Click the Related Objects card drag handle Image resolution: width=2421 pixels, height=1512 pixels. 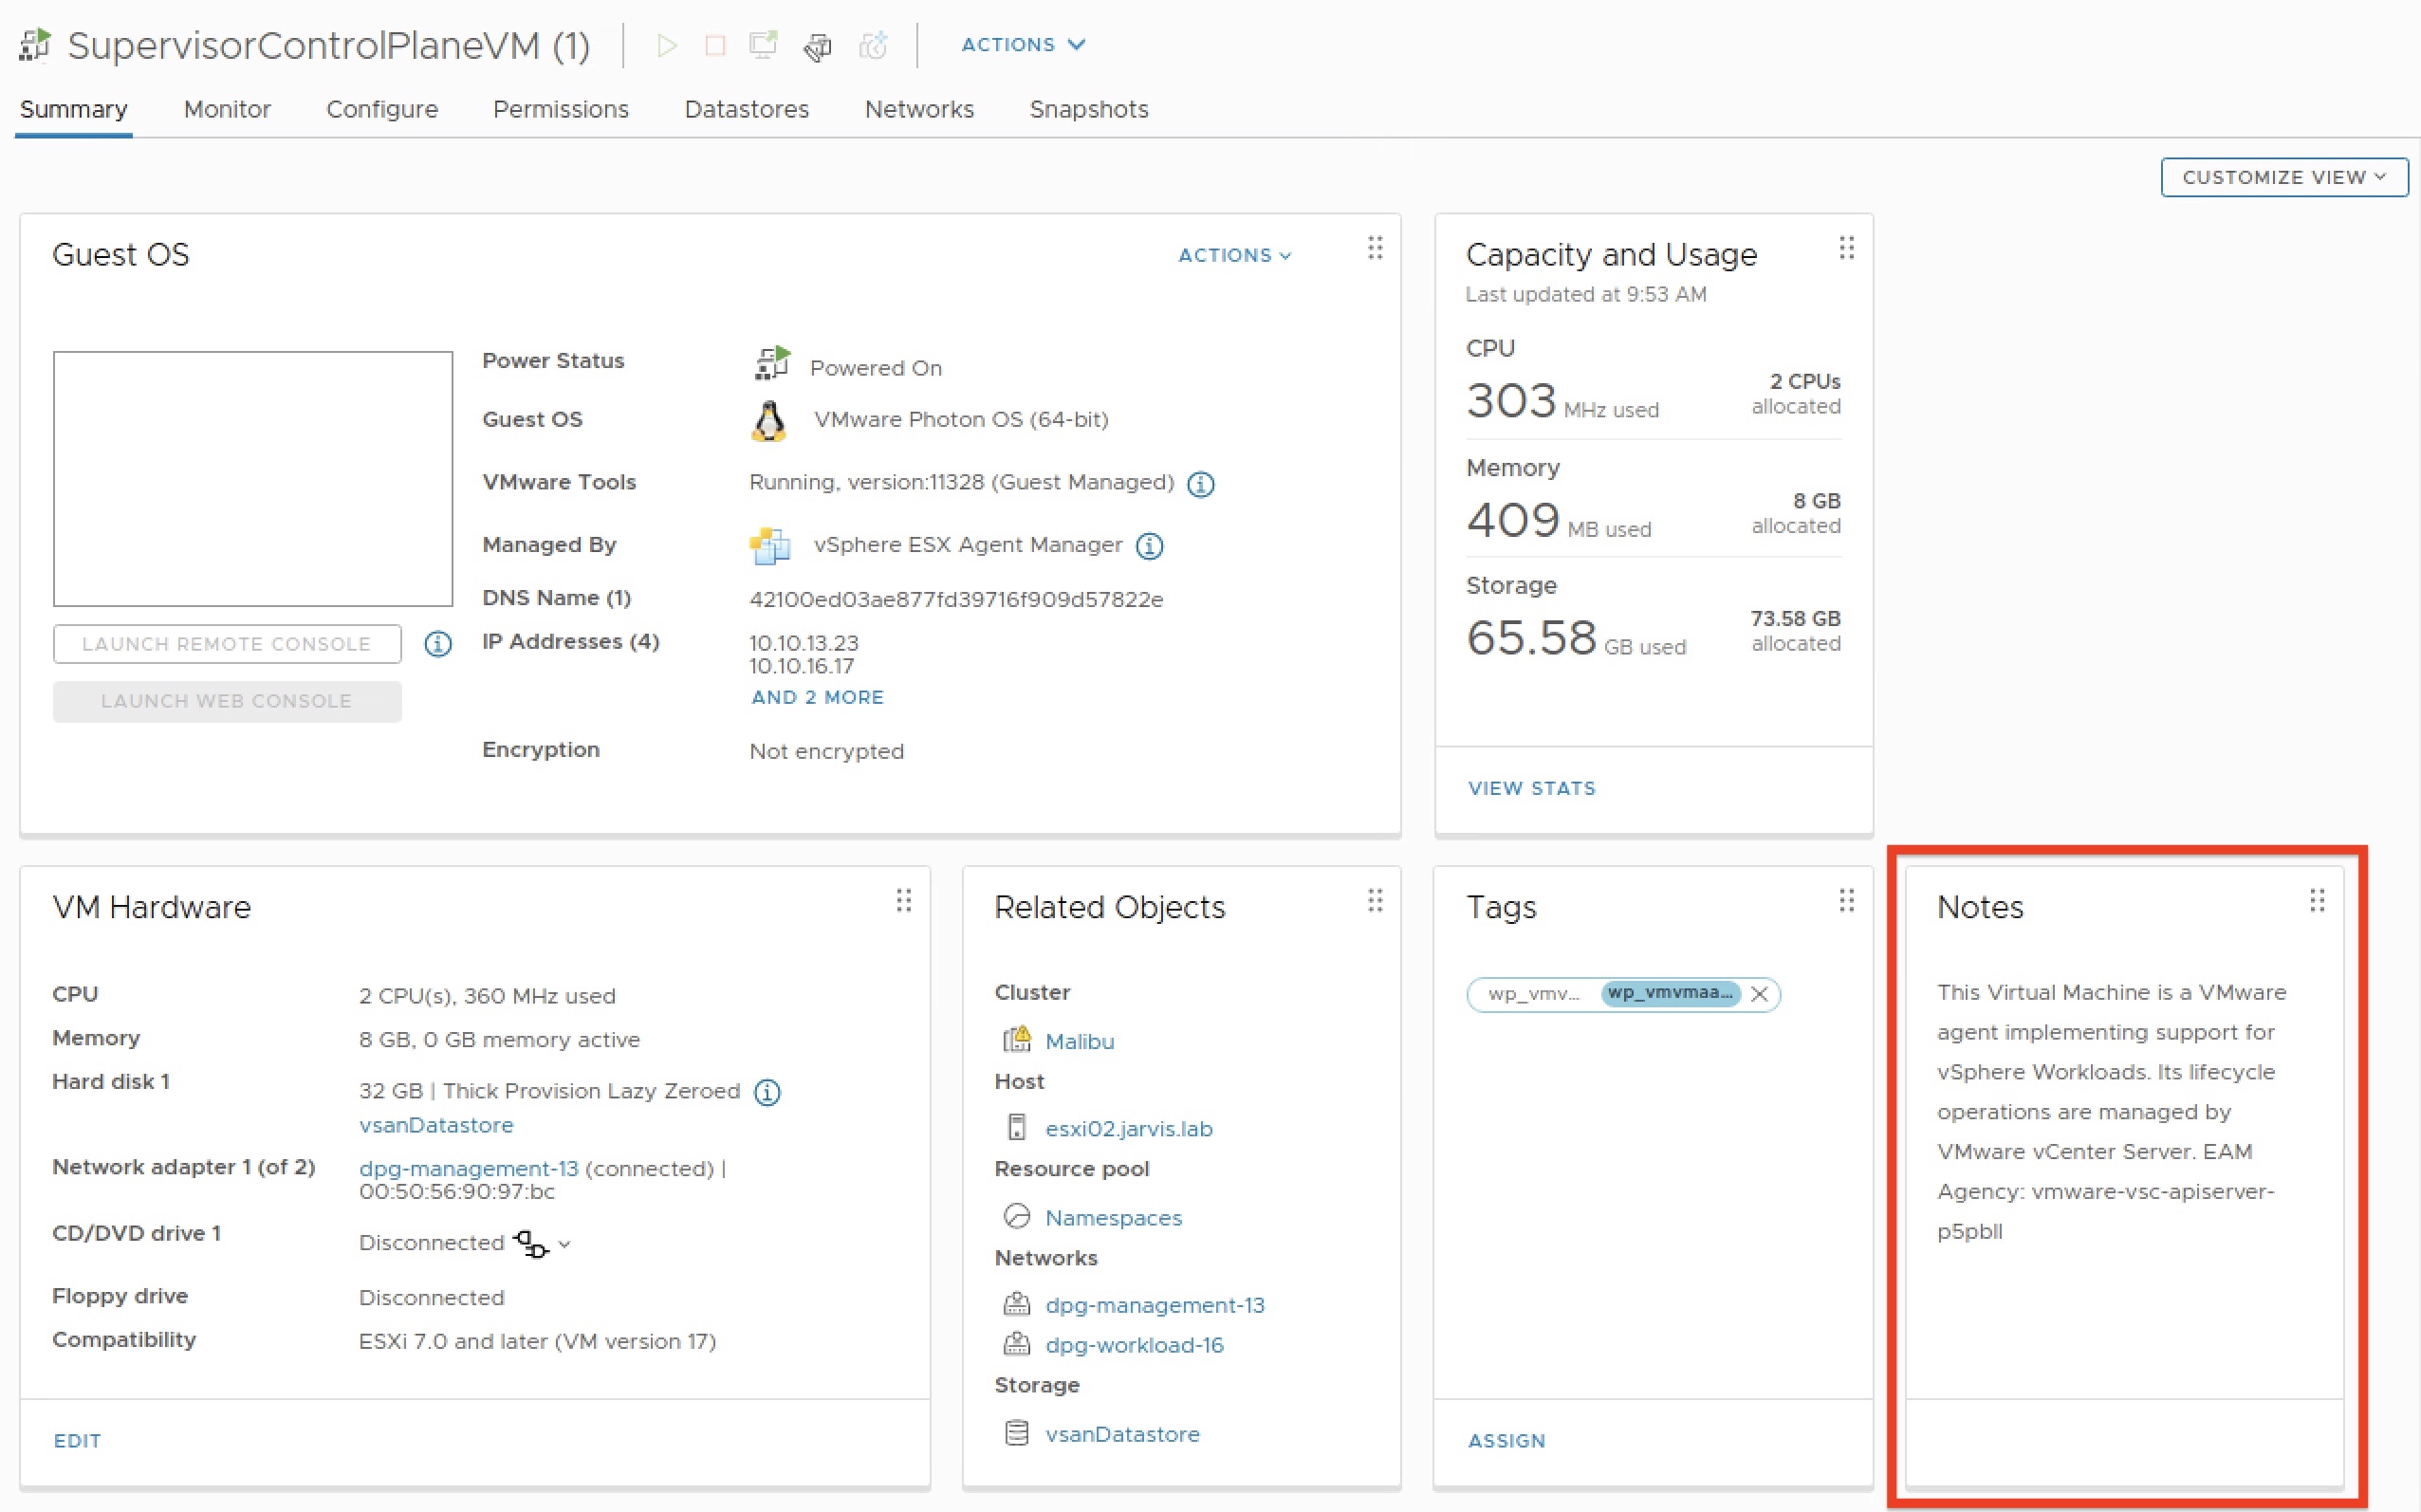[x=1375, y=901]
